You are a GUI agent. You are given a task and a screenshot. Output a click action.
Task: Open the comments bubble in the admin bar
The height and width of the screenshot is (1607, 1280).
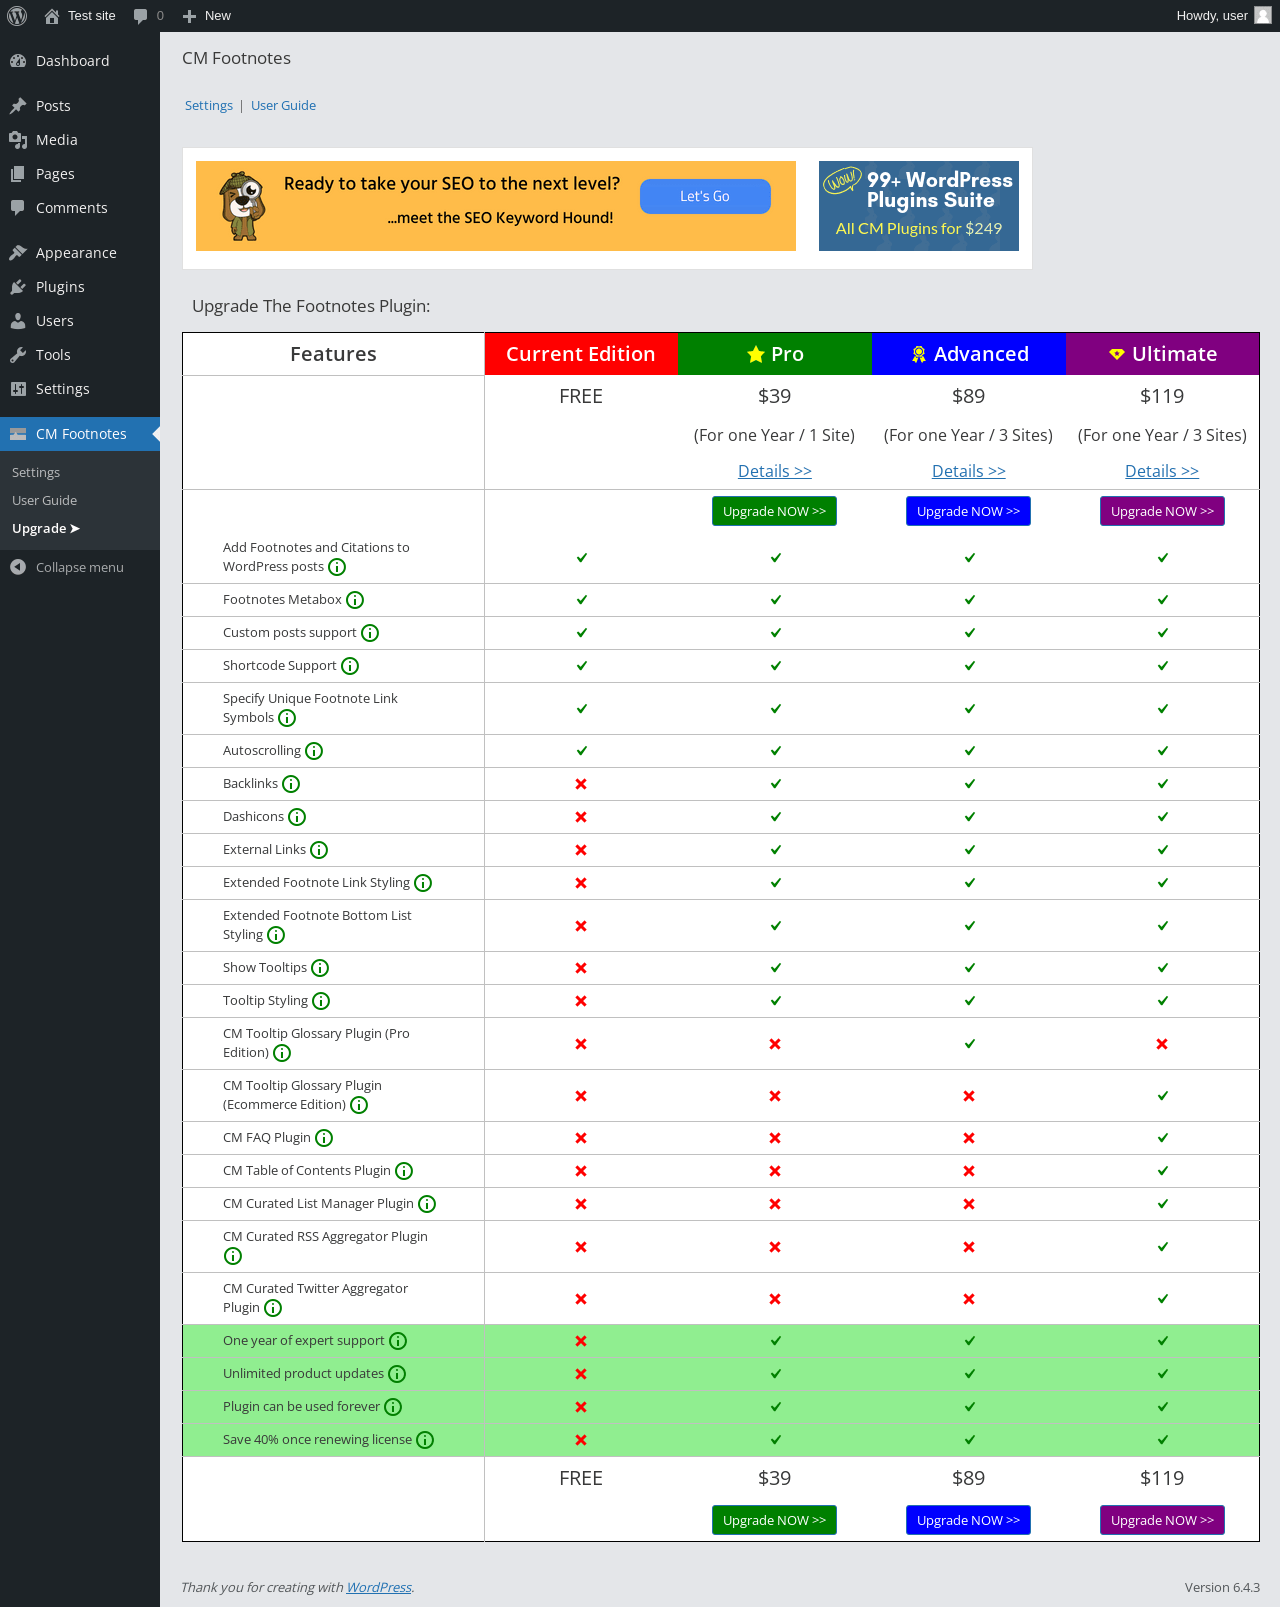[148, 16]
